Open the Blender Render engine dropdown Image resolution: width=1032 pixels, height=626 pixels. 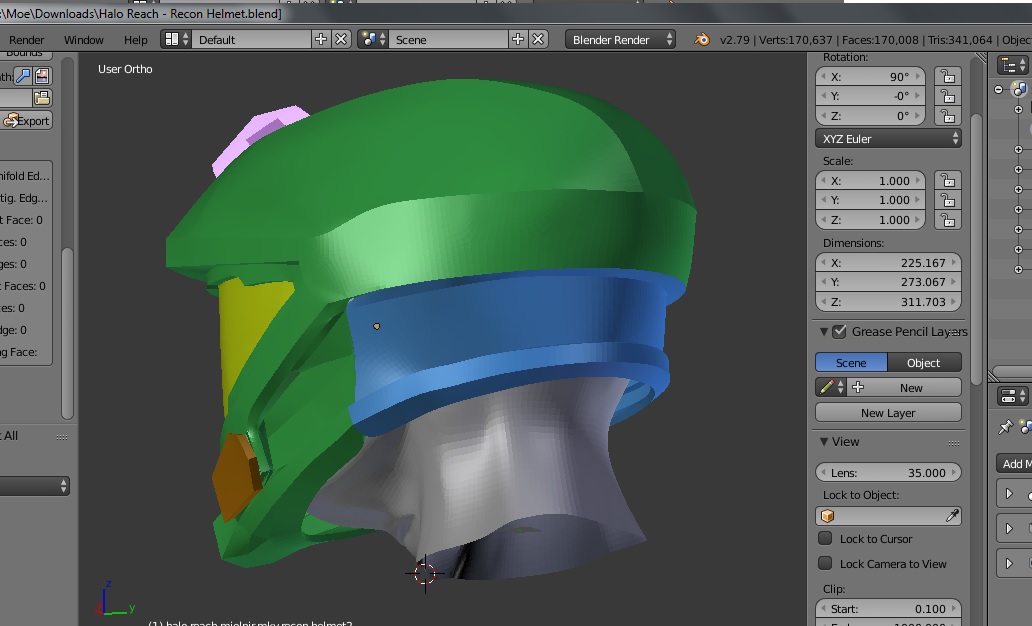[x=621, y=40]
